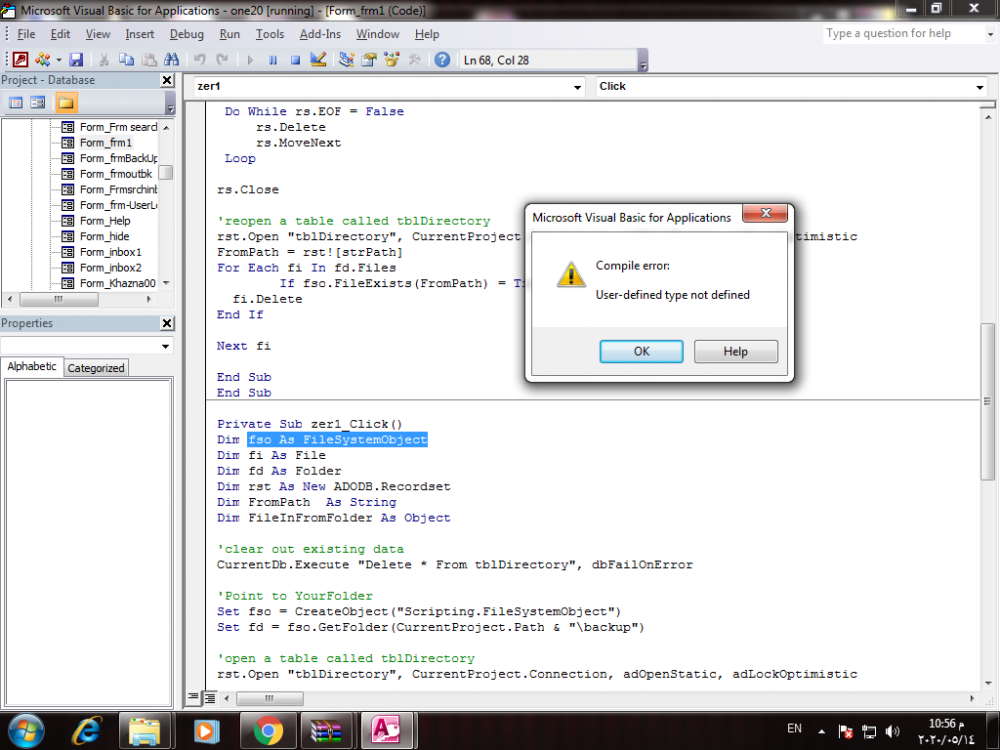Click the Undo arrow icon
This screenshot has width=1000, height=750.
[x=200, y=59]
